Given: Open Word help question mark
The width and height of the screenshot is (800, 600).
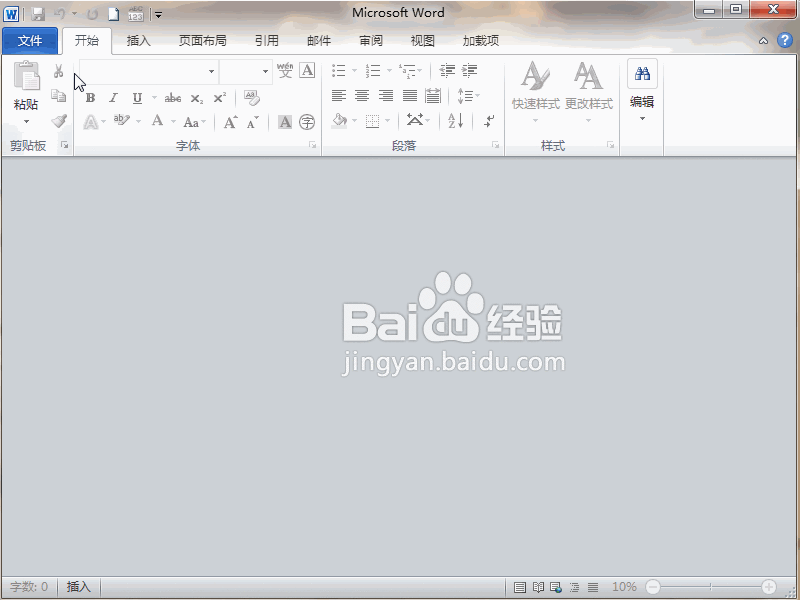Looking at the screenshot, I should (x=785, y=40).
